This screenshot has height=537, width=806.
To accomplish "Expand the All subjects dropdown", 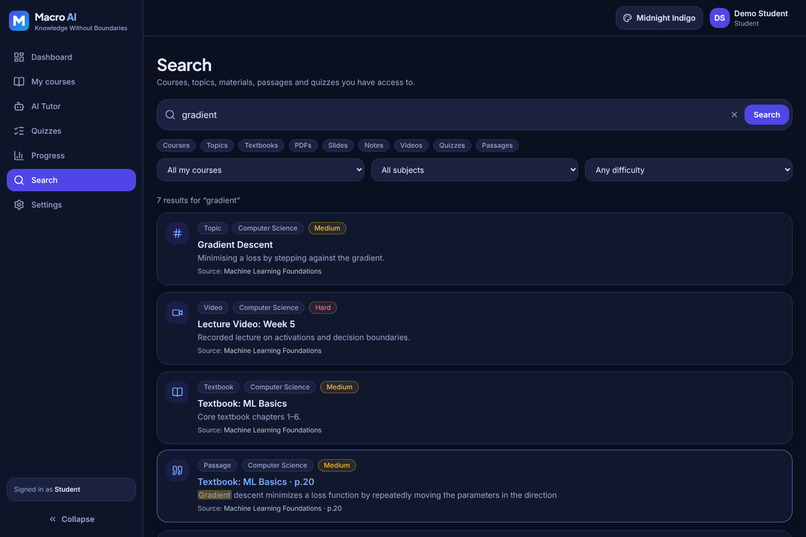I will click(474, 170).
